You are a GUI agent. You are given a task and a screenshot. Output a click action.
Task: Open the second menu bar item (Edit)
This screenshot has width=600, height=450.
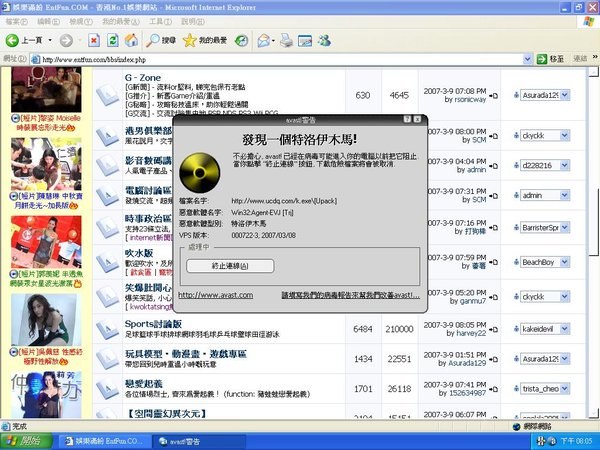(x=48, y=22)
